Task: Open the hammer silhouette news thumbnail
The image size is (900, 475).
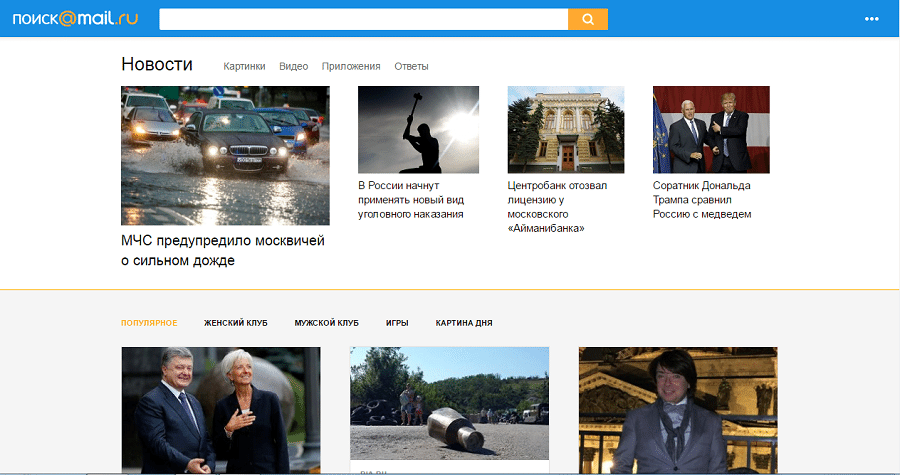Action: (x=418, y=129)
